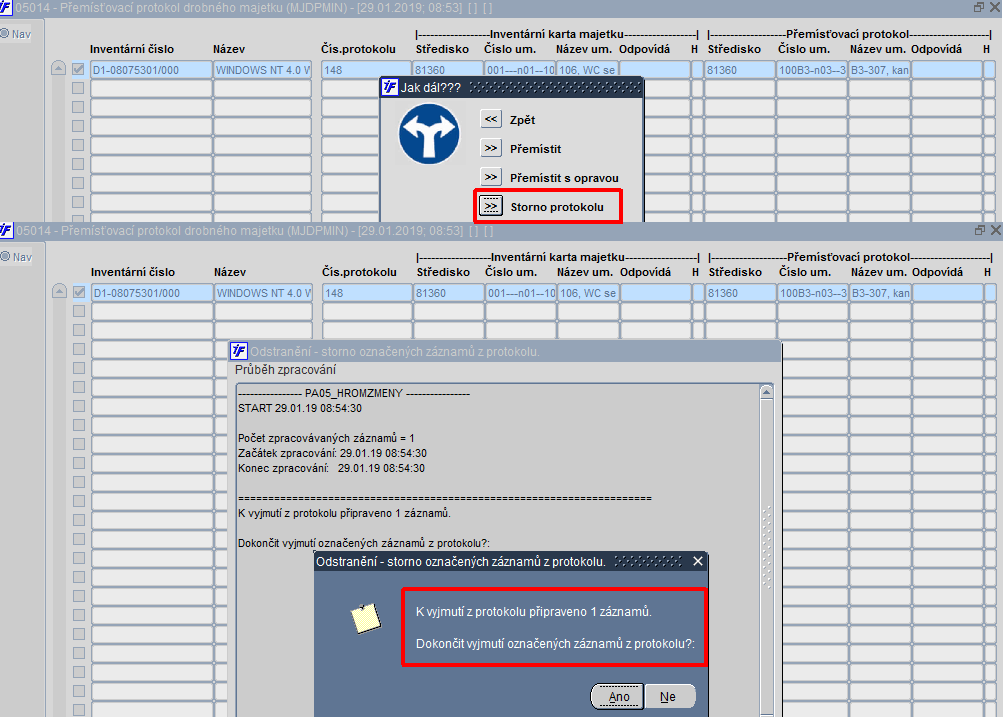
Task: Click the Zpět back arrow button
Action: pos(491,119)
